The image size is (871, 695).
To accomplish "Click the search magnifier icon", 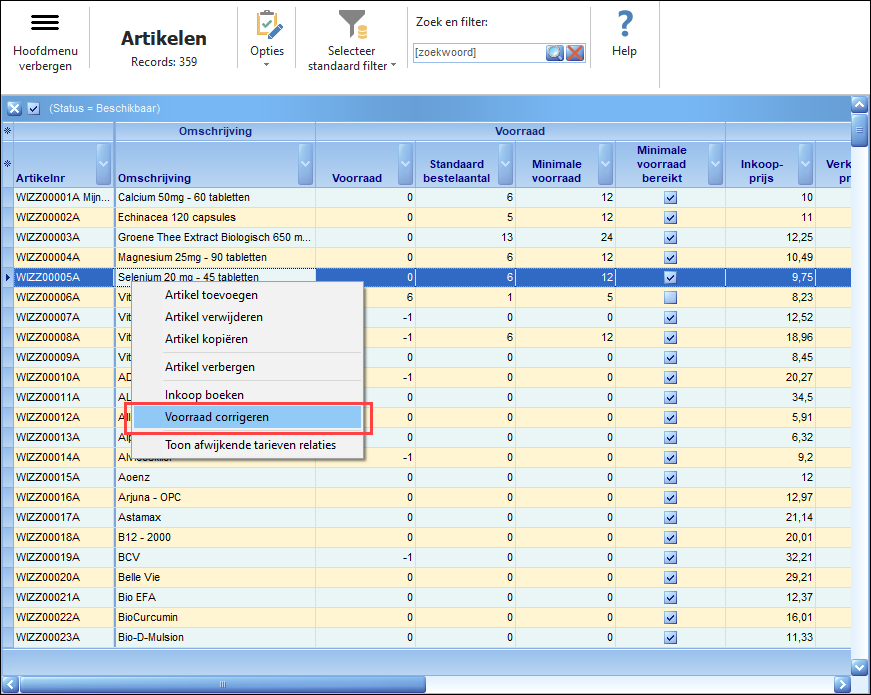I will click(554, 53).
